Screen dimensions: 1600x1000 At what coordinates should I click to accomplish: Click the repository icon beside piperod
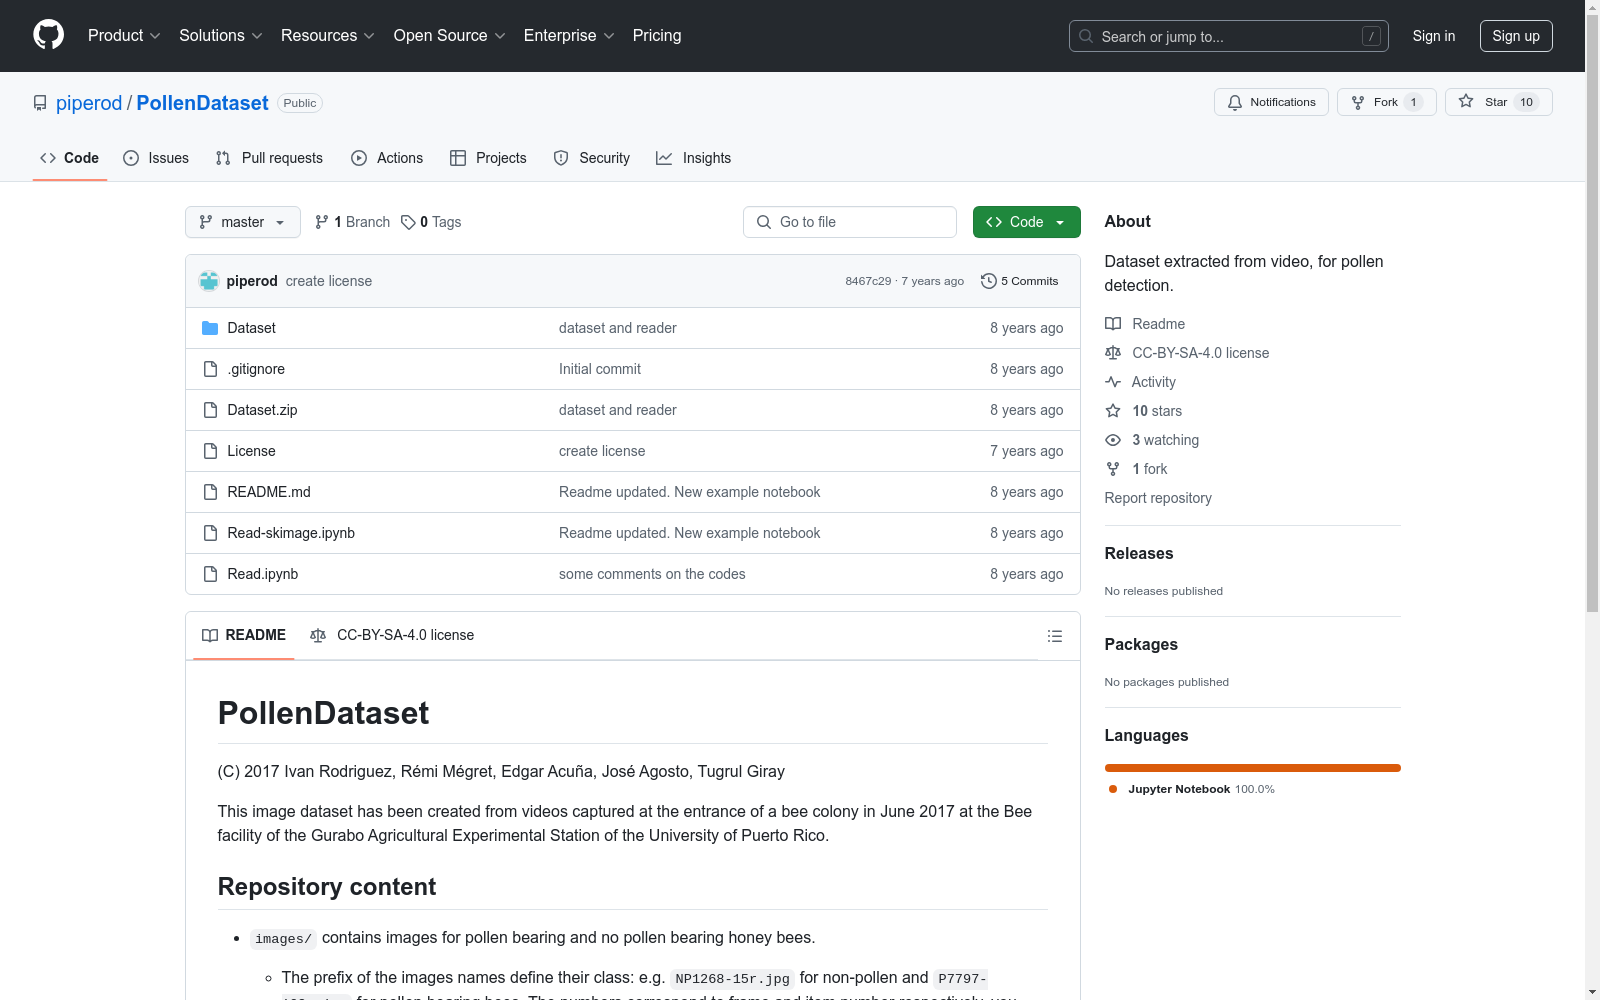40,103
